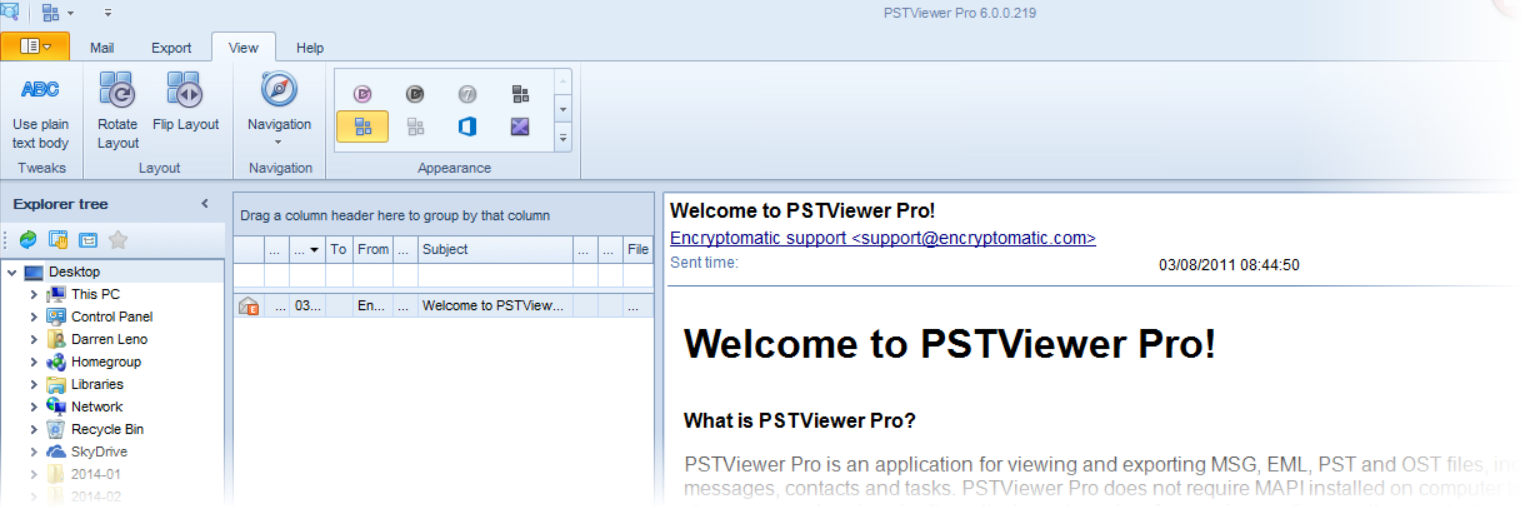
Task: Apply the purple Visual Studio theme
Action: pos(520,127)
